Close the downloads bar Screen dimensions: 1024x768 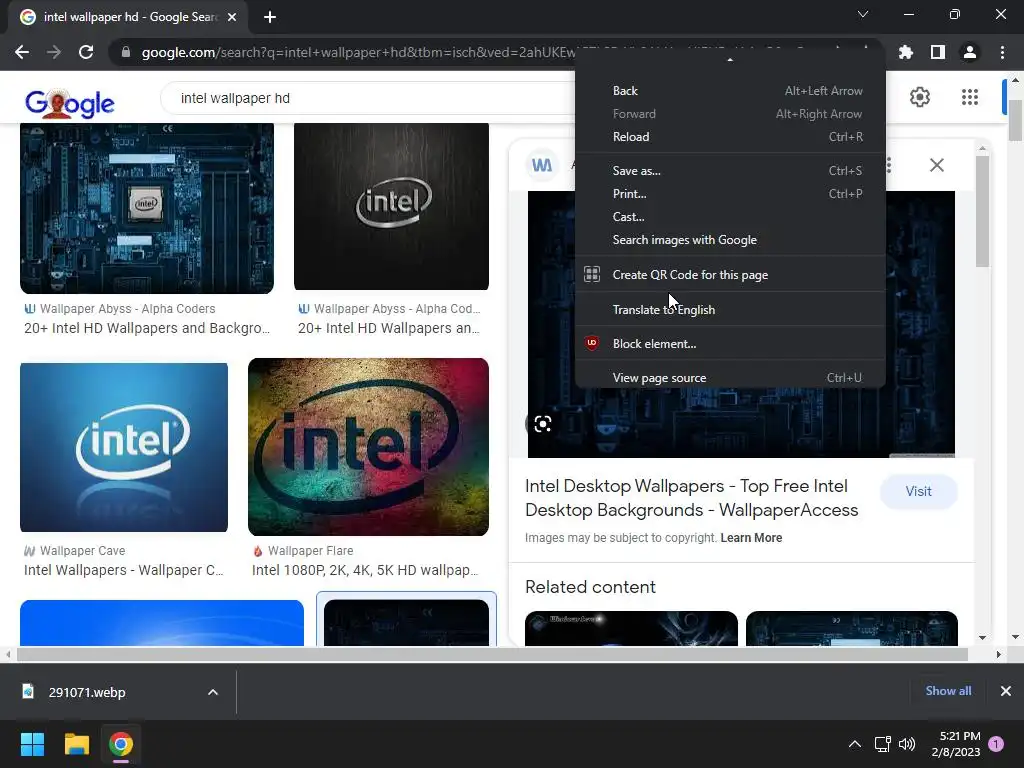pos(1006,691)
